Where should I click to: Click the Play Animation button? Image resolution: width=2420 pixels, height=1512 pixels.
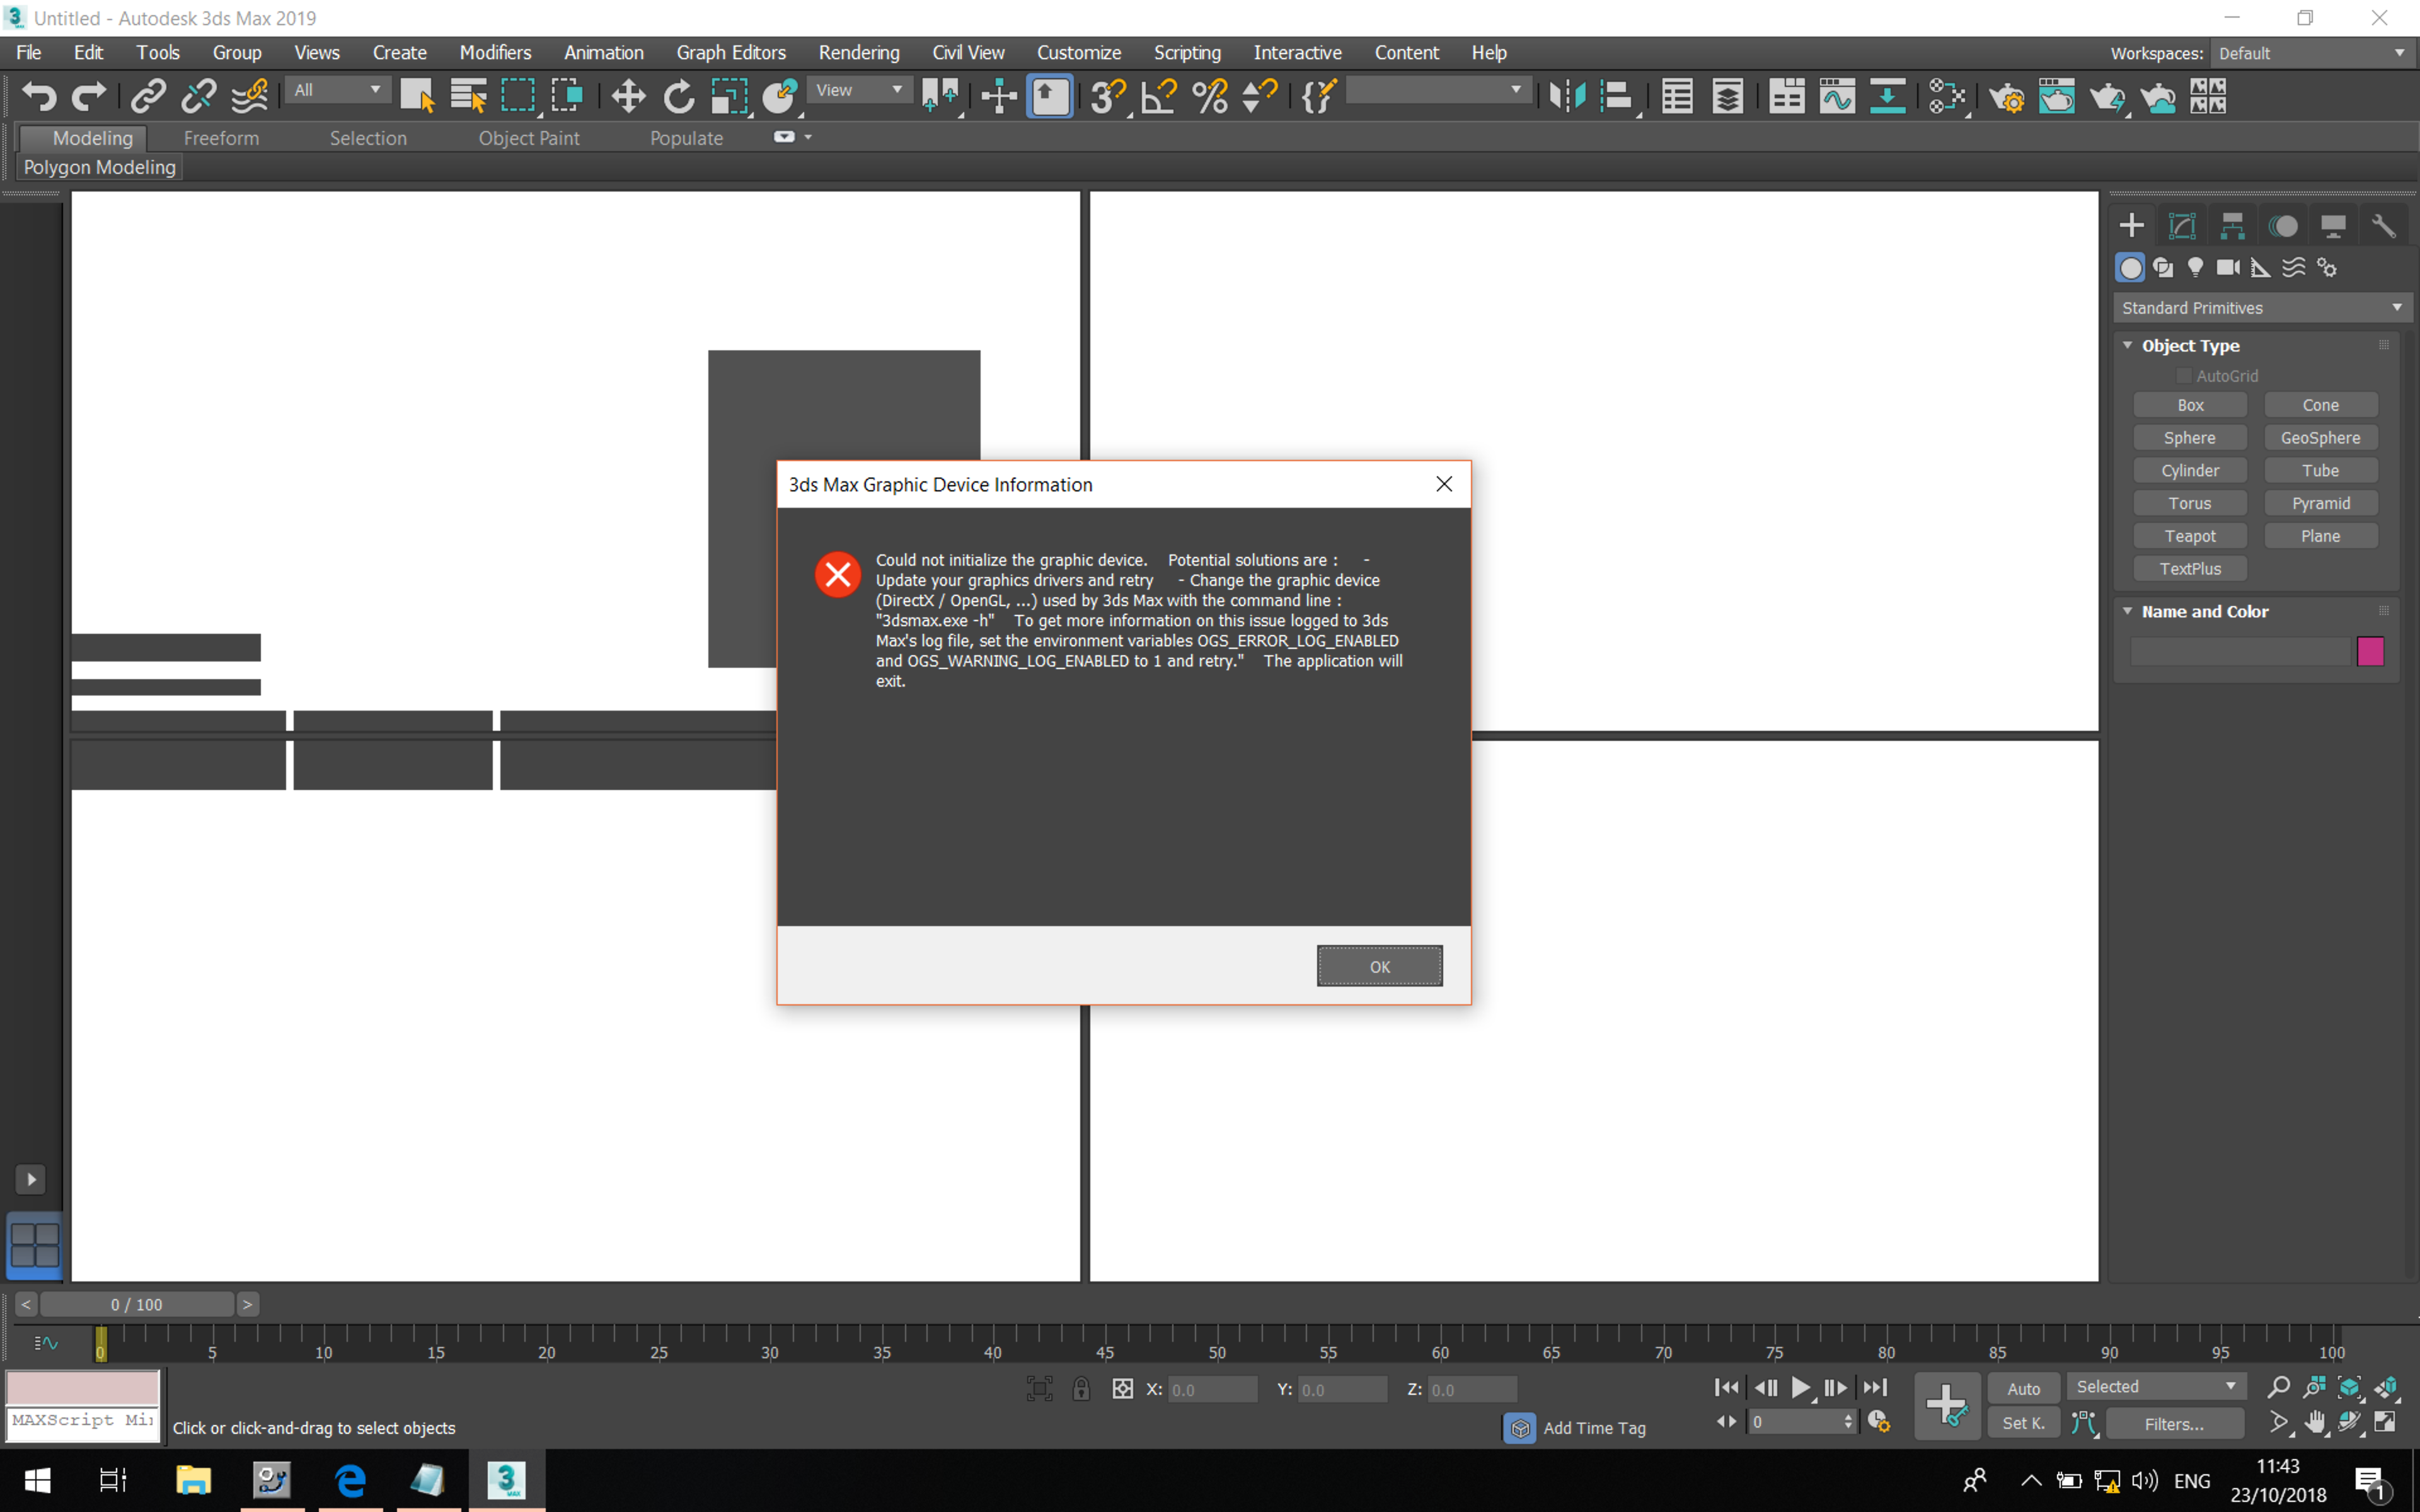click(1800, 1388)
